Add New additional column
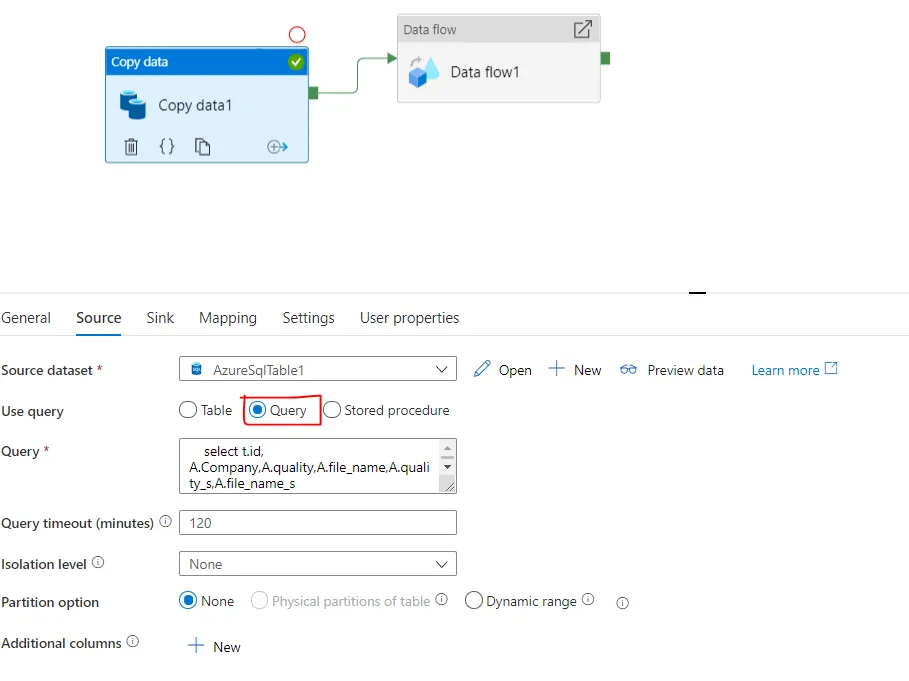The height and width of the screenshot is (681, 909). [214, 646]
